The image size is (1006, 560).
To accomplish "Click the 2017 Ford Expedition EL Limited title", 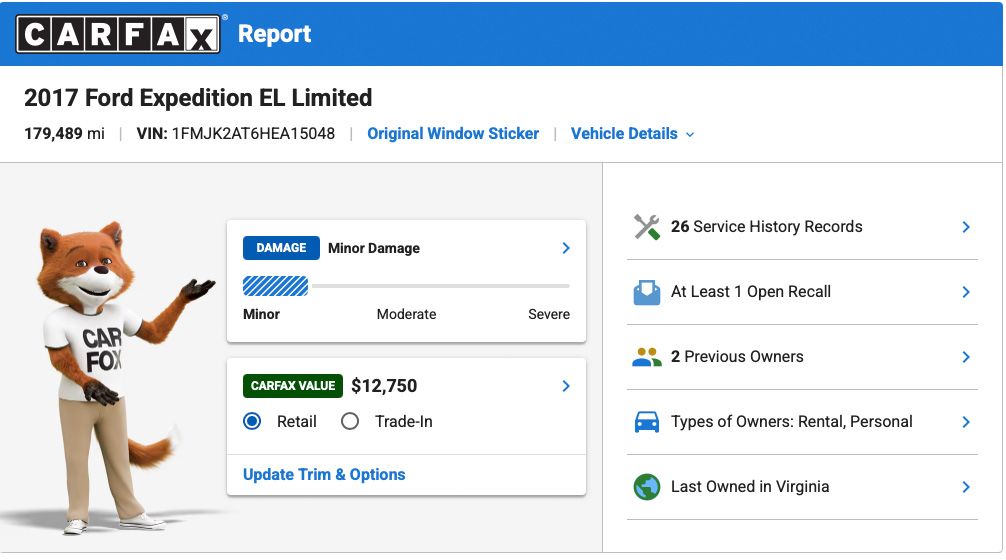I will pyautogui.click(x=198, y=98).
